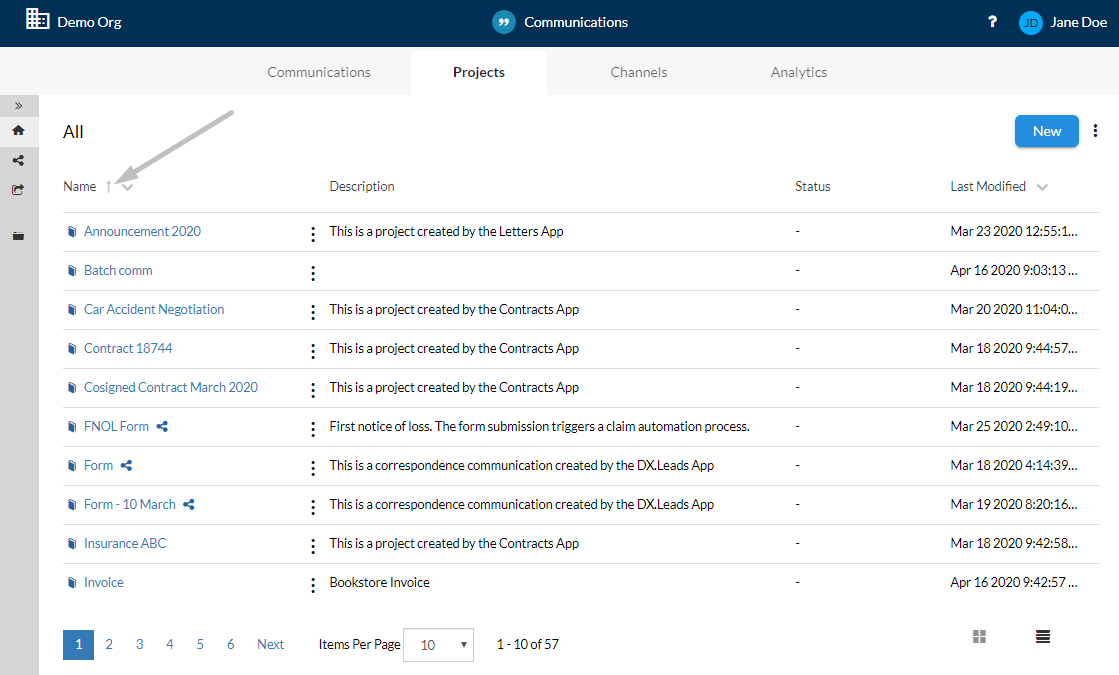1119x675 pixels.
Task: Click the Jane Doe user name
Action: pyautogui.click(x=1078, y=22)
